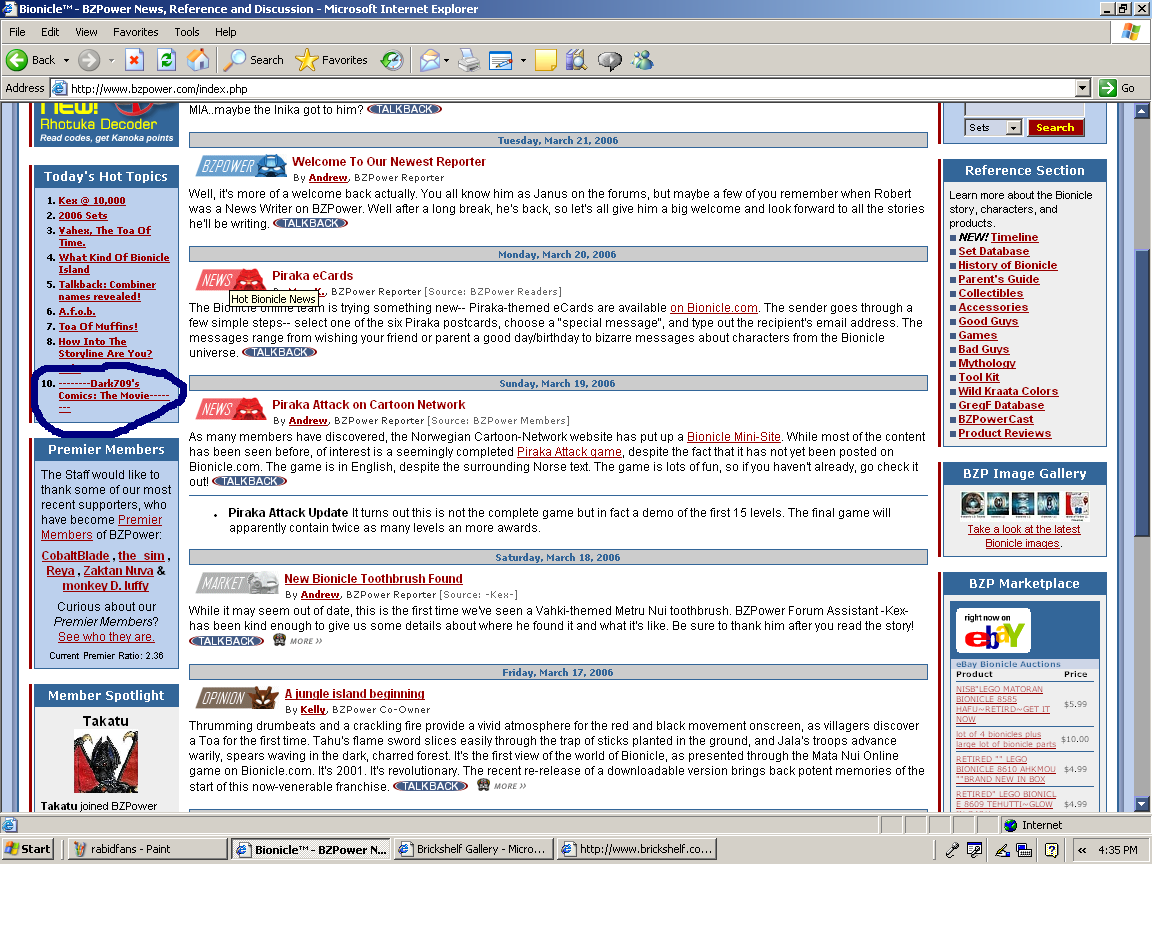This screenshot has height=929, width=1152.
Task: Open the Wild Kraata Colors link
Action: tap(1008, 391)
